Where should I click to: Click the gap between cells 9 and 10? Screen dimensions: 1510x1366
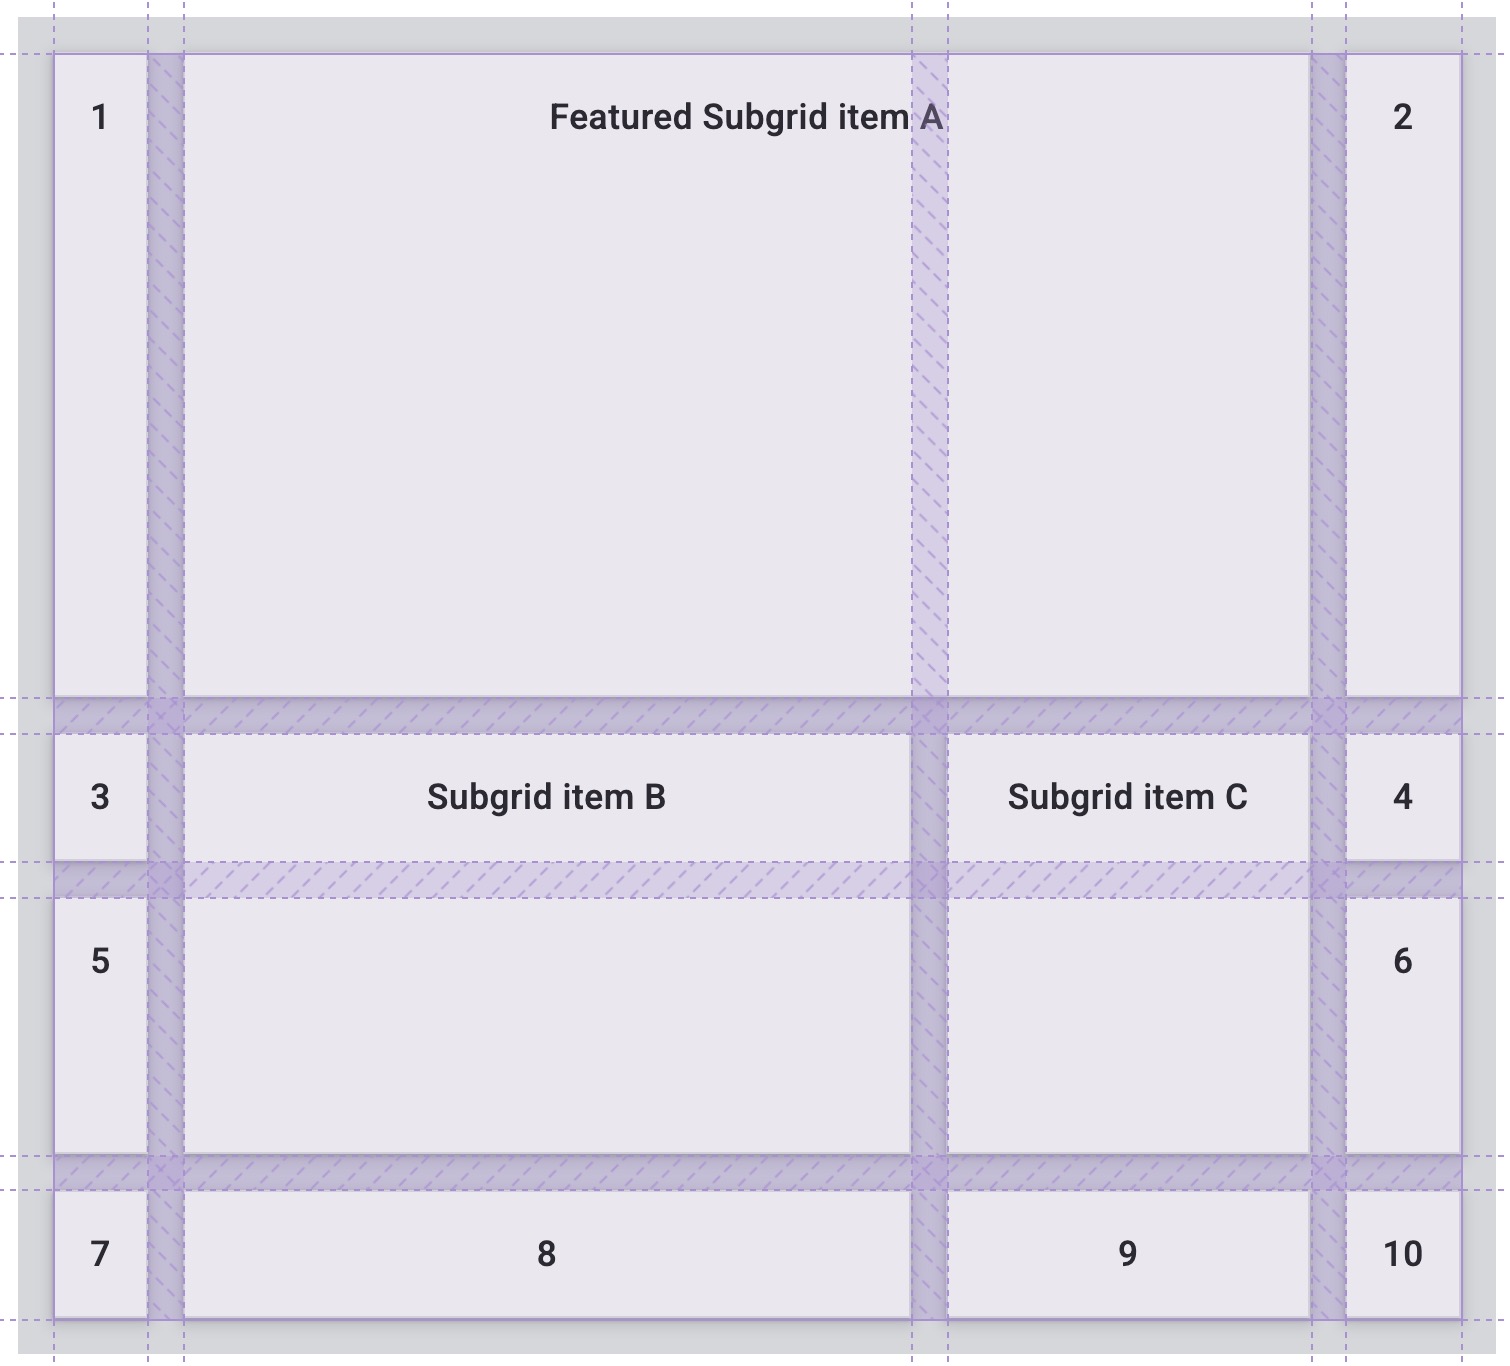(1328, 1254)
